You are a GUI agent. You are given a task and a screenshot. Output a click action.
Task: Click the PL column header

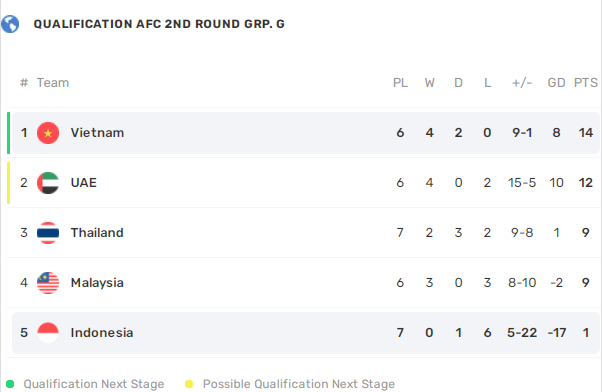click(400, 83)
